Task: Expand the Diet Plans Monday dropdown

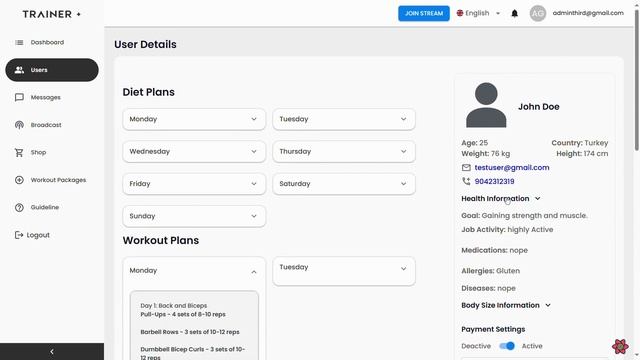Action: click(x=194, y=119)
